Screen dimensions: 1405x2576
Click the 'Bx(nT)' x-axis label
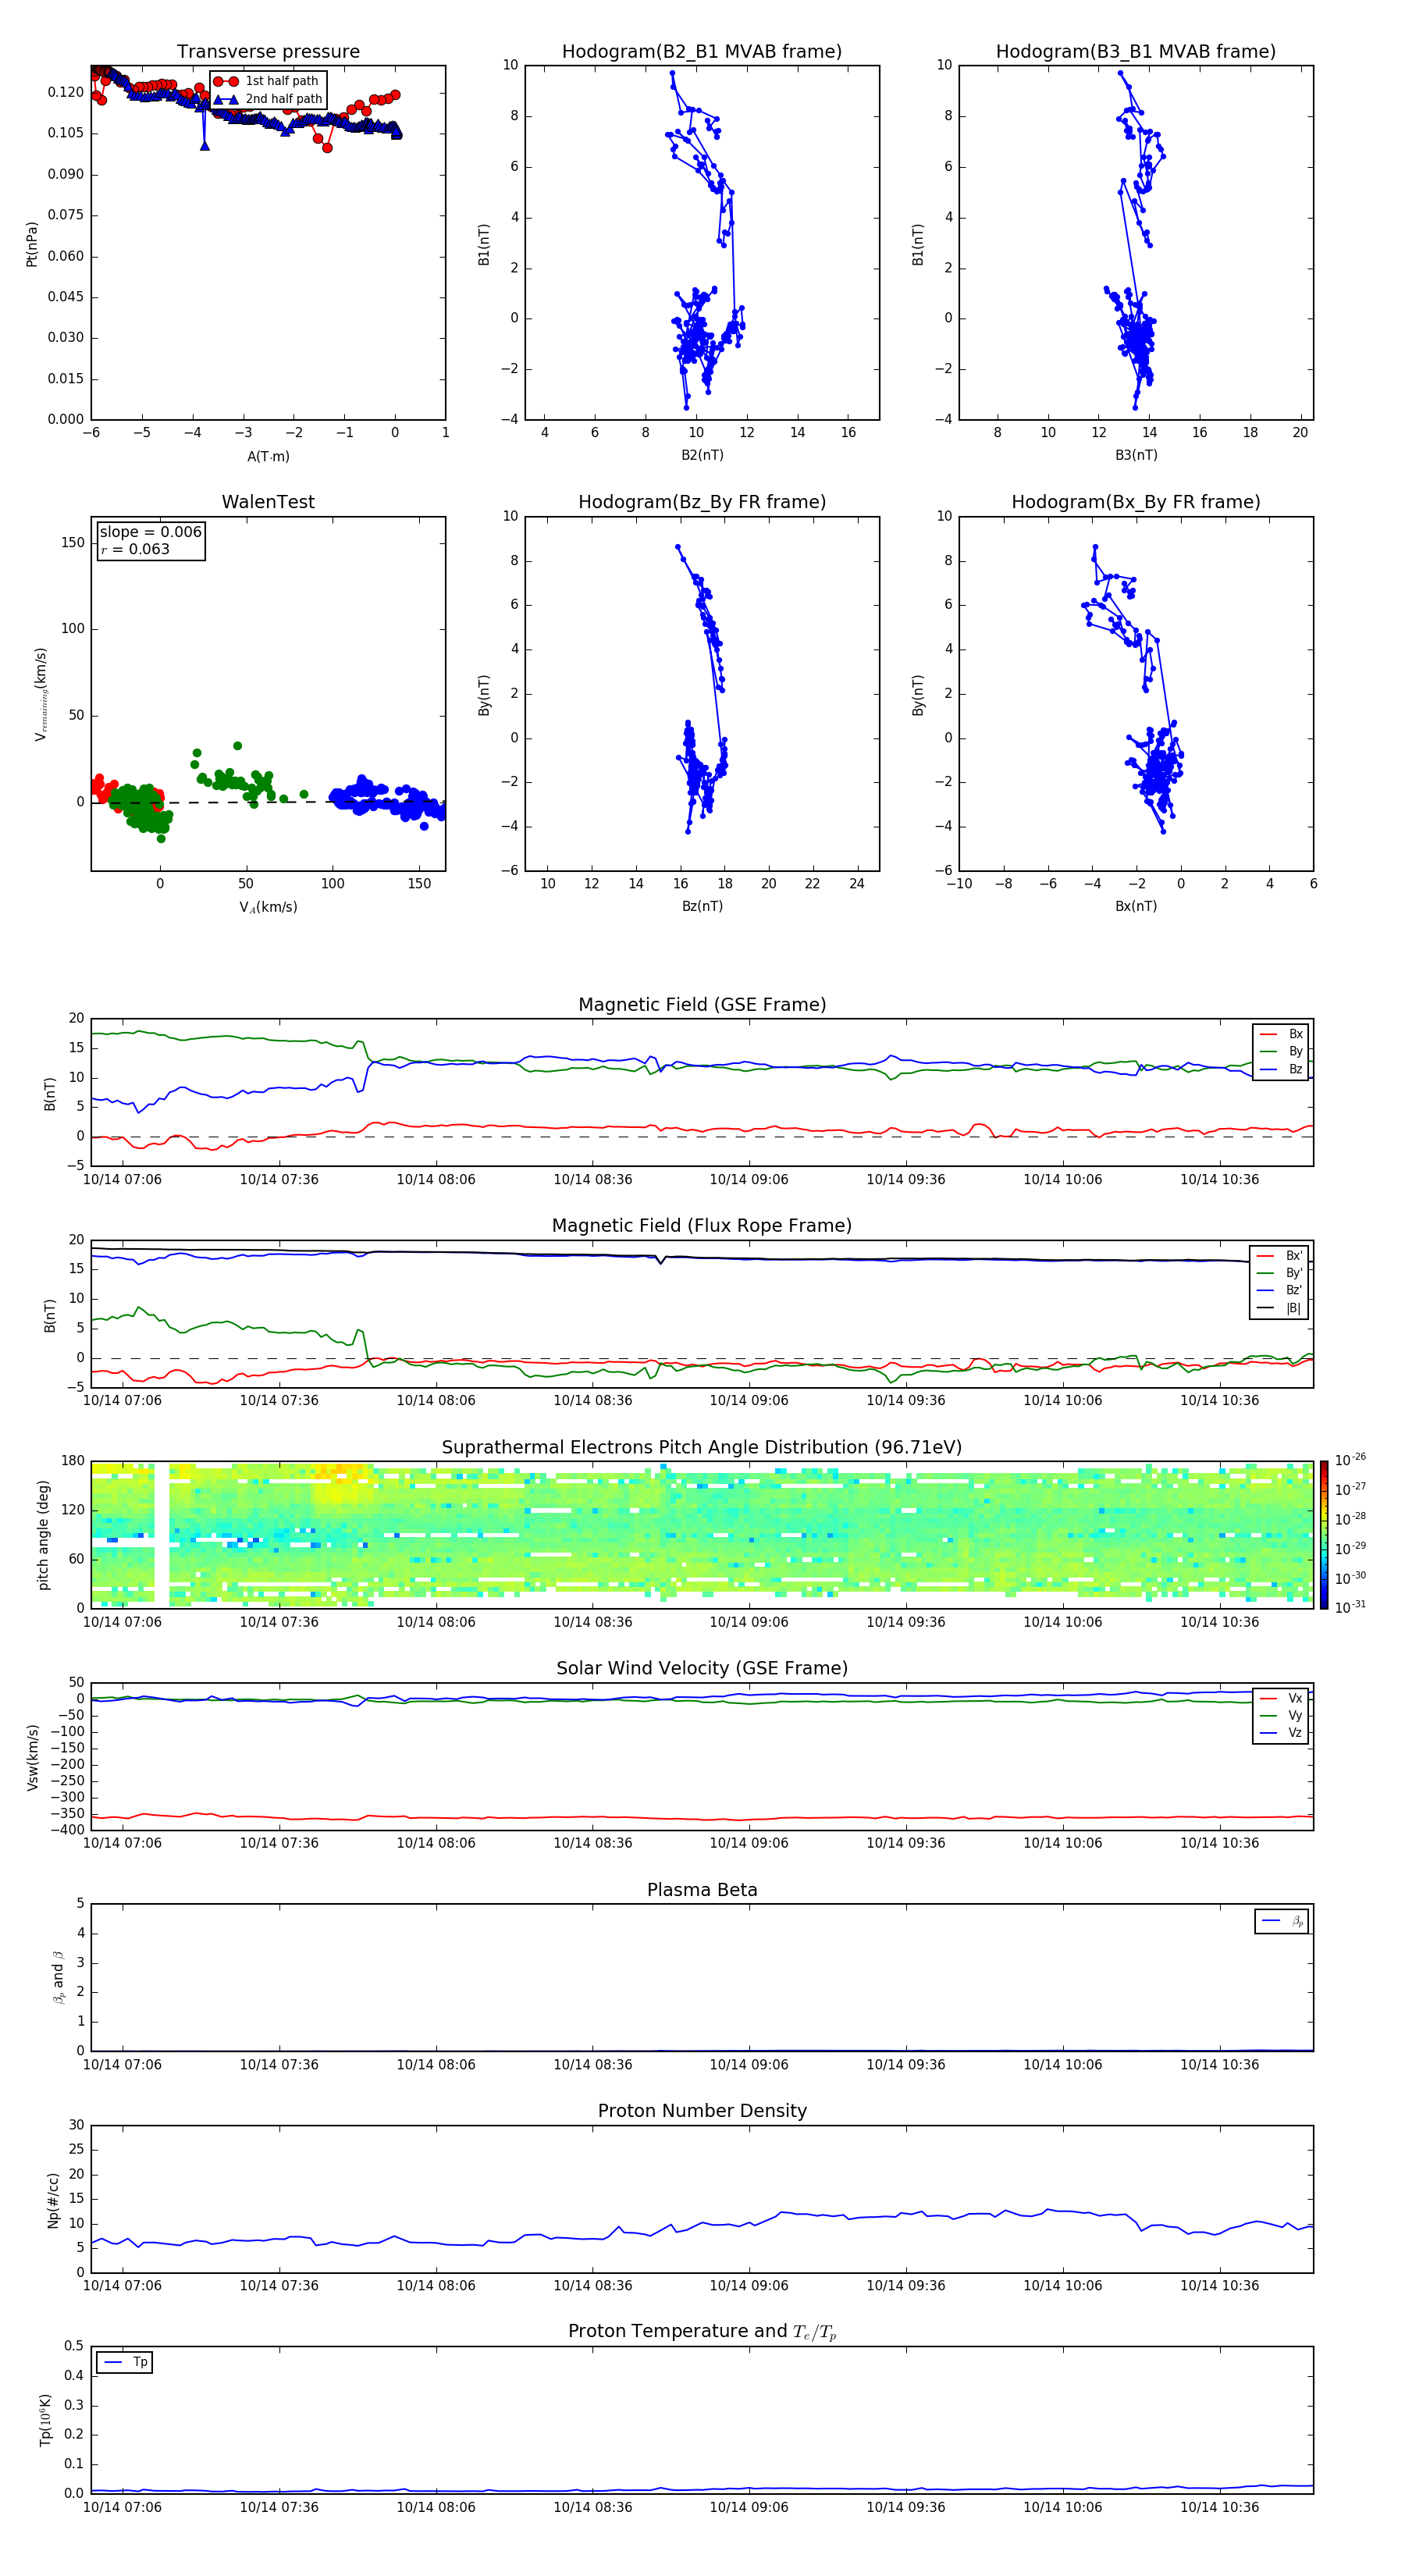click(1136, 906)
